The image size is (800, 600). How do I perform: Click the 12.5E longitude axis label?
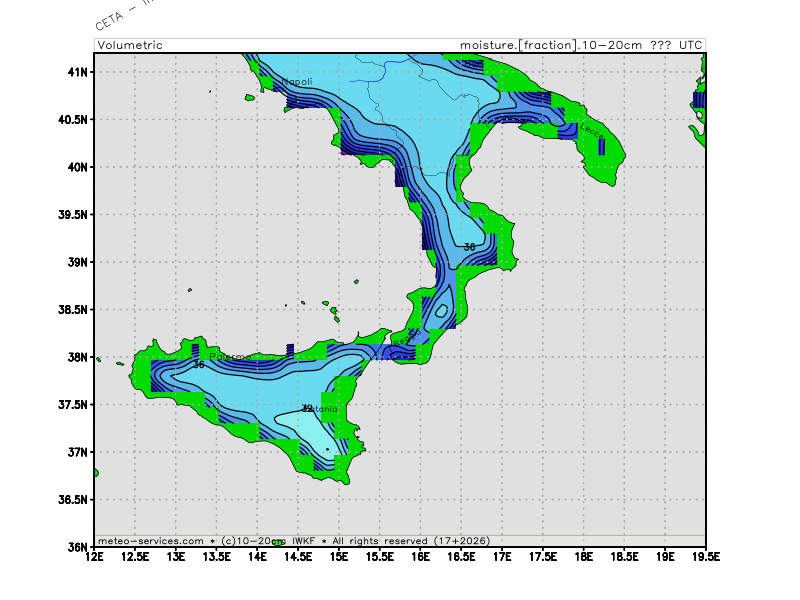(135, 556)
